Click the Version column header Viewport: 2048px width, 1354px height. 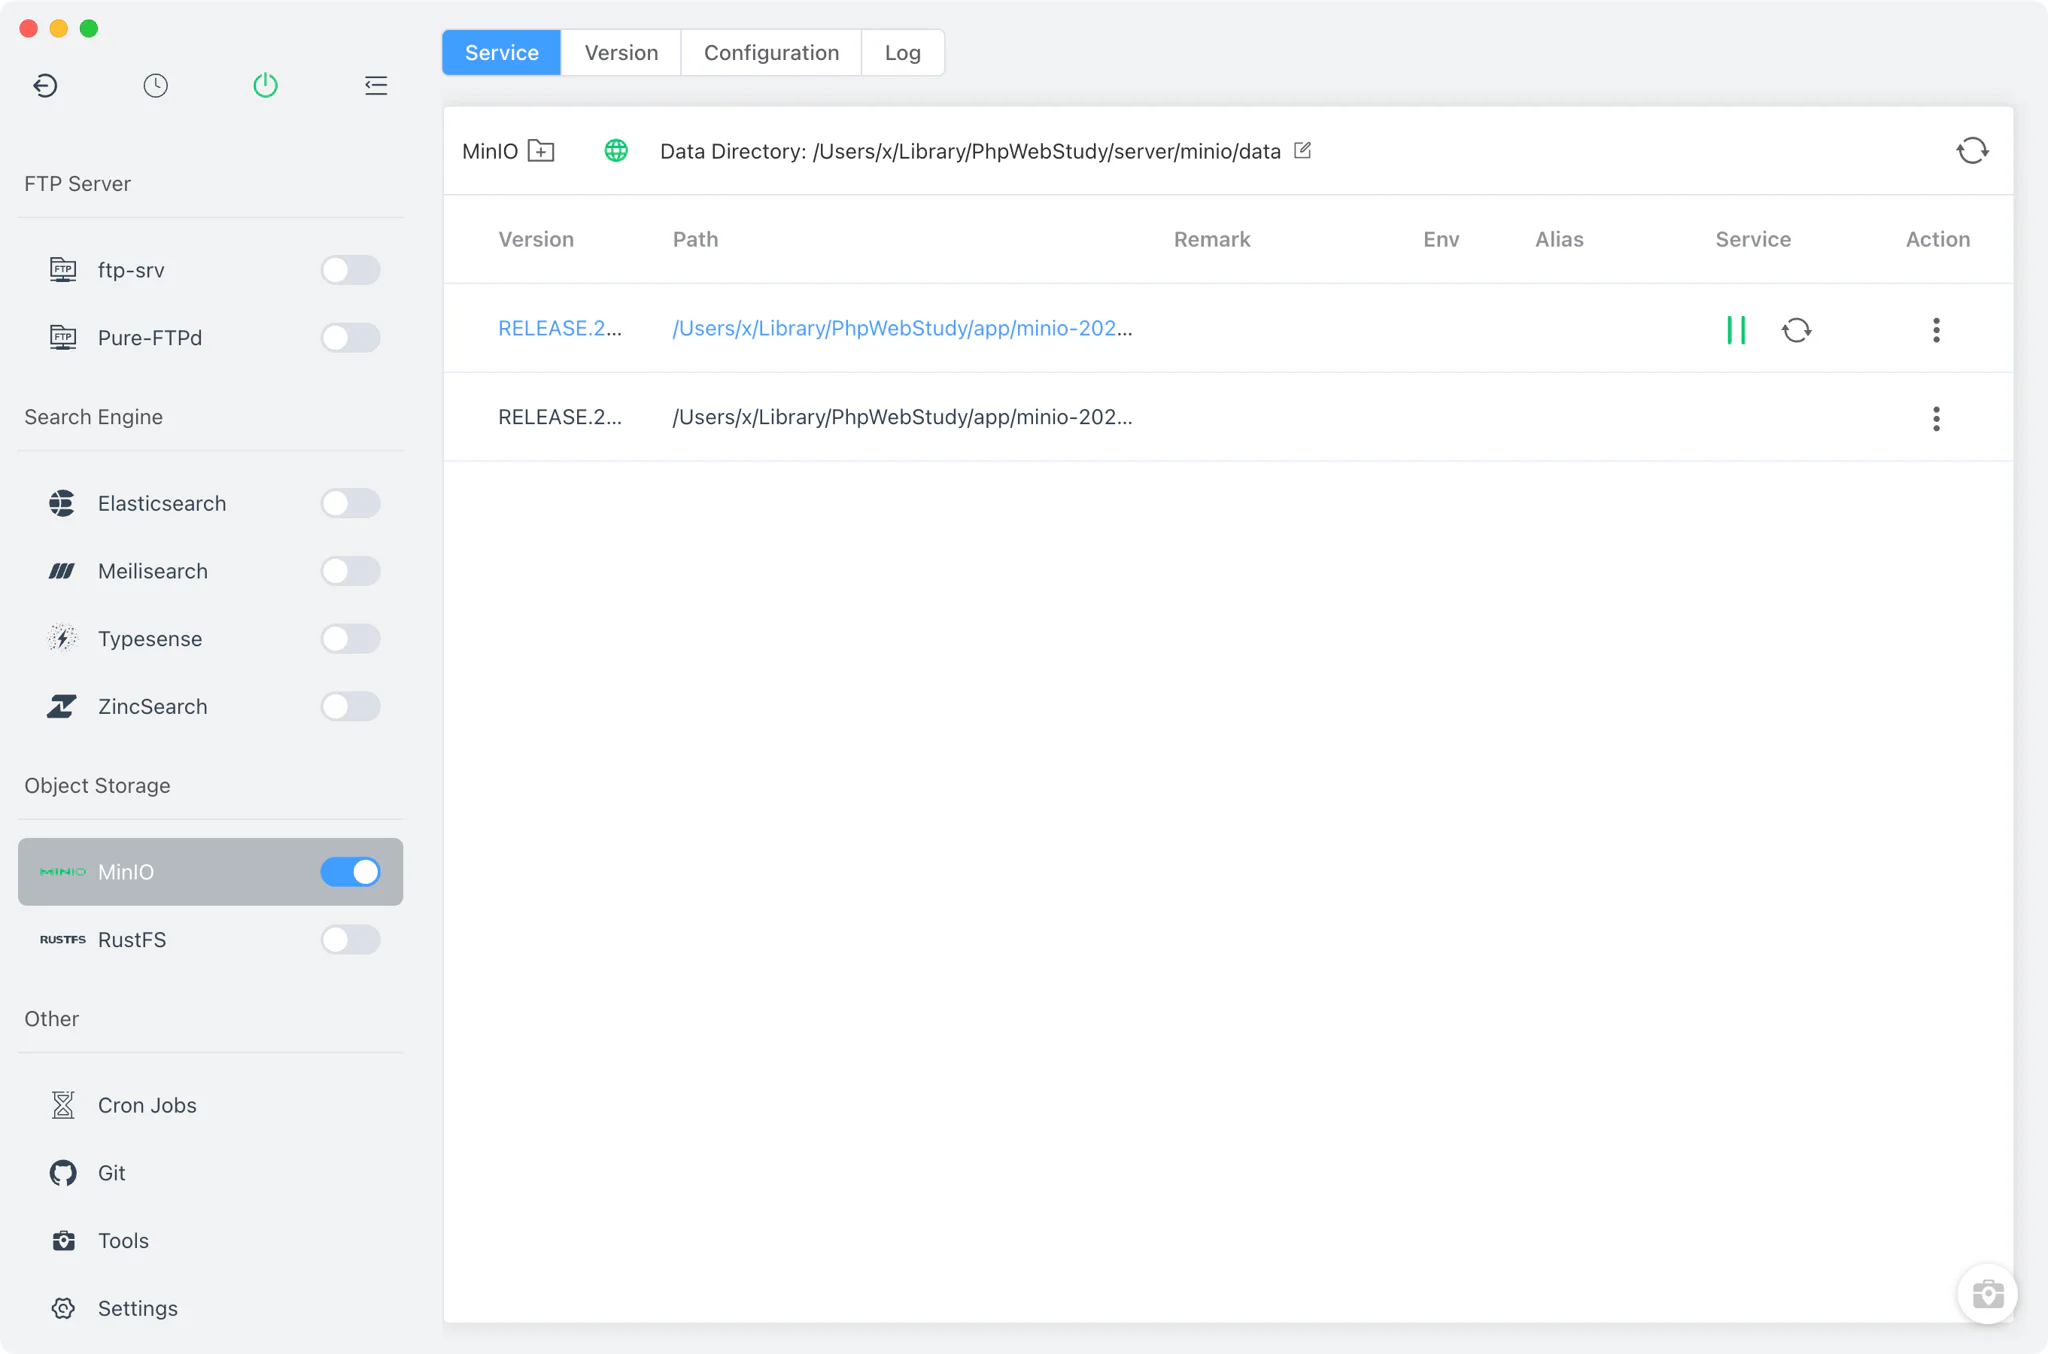click(536, 239)
